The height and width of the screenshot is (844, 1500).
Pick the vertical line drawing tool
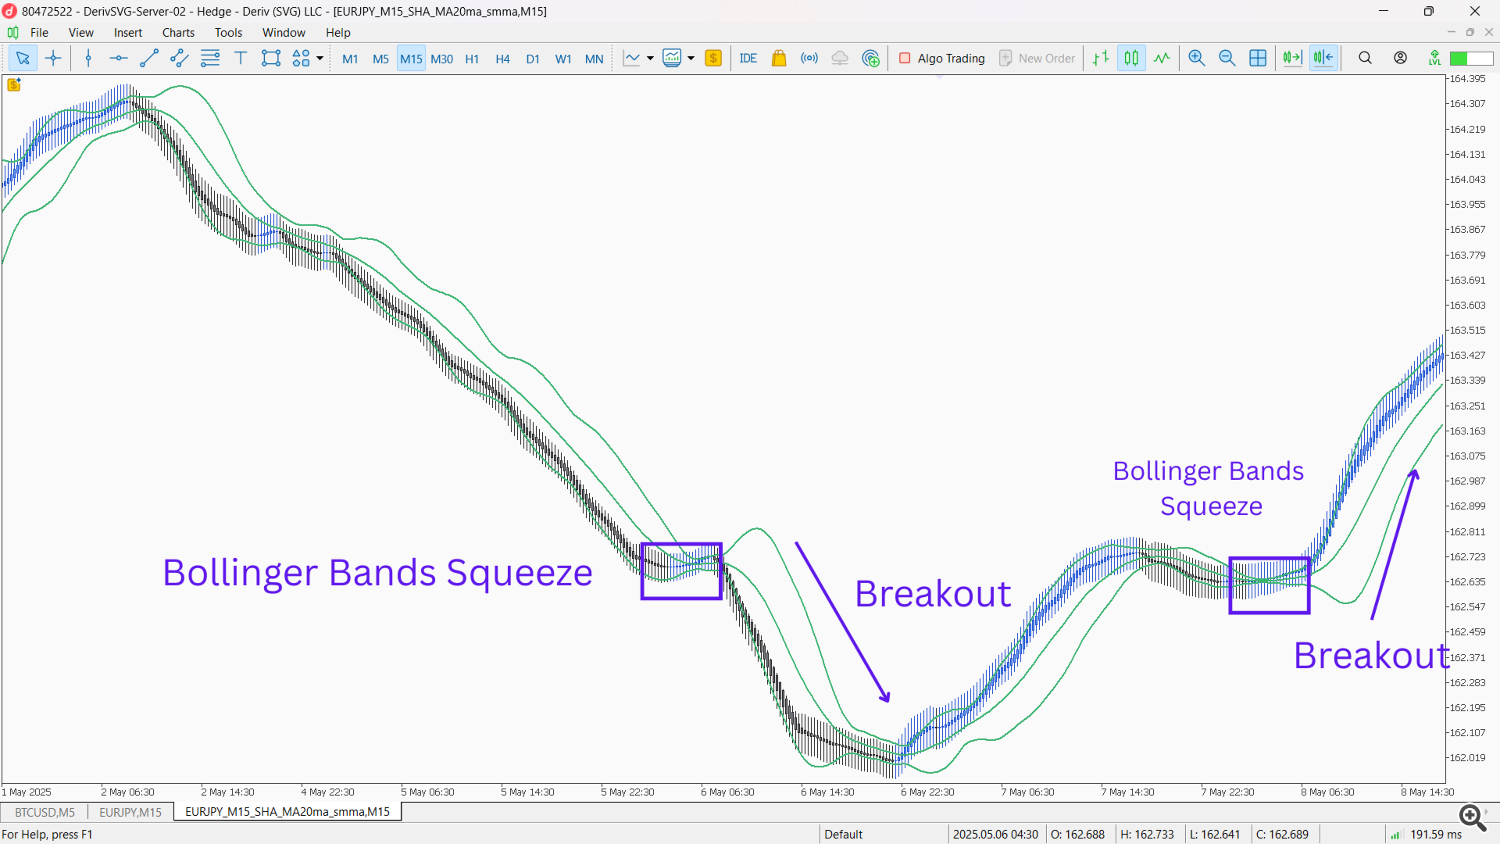[89, 58]
